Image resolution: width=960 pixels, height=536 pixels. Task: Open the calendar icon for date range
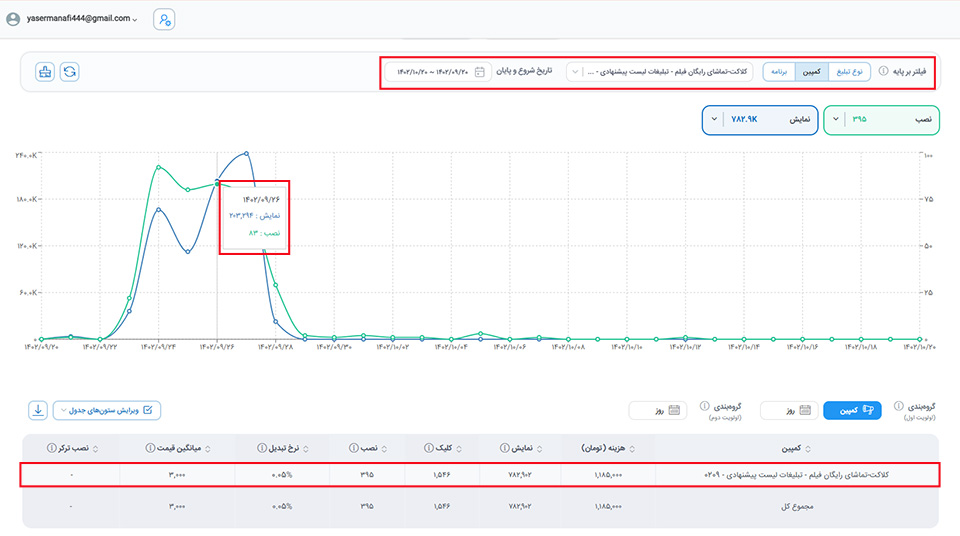tap(480, 72)
